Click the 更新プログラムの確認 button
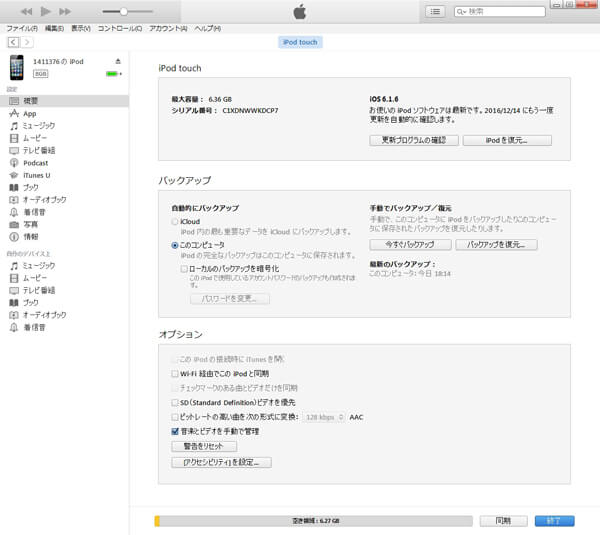 [x=414, y=140]
